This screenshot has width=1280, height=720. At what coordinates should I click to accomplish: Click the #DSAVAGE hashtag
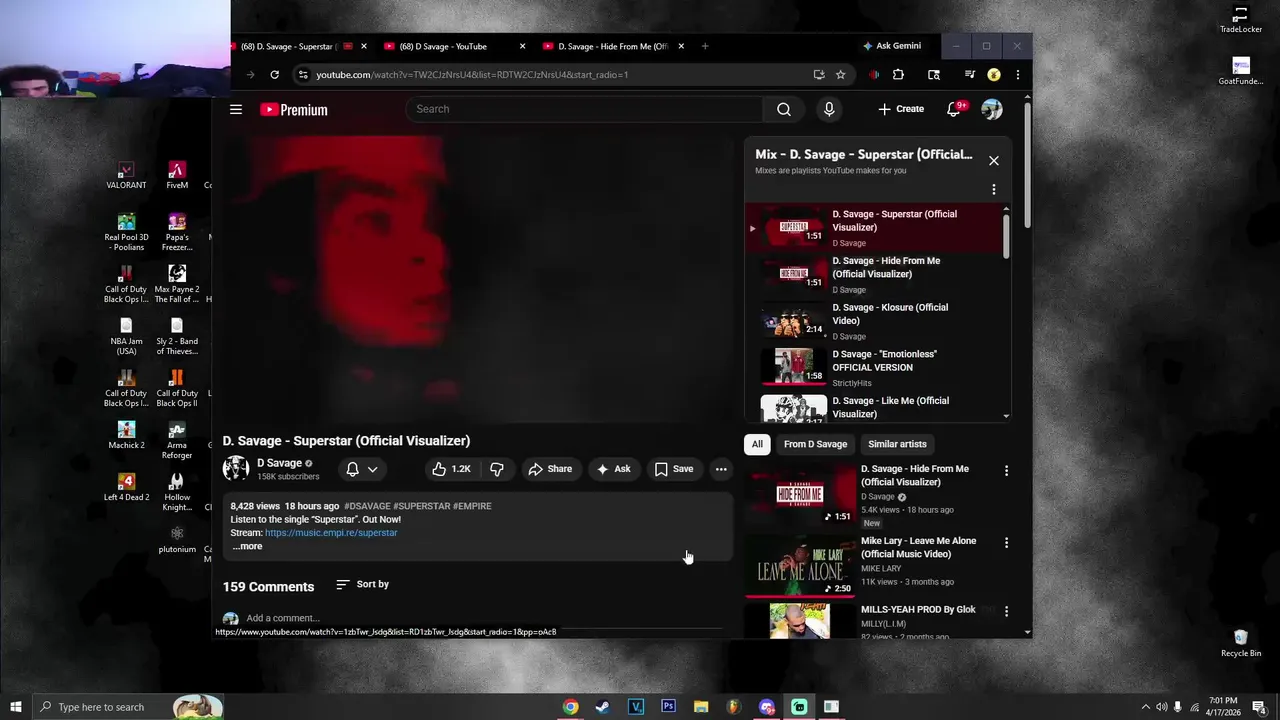[x=367, y=507]
